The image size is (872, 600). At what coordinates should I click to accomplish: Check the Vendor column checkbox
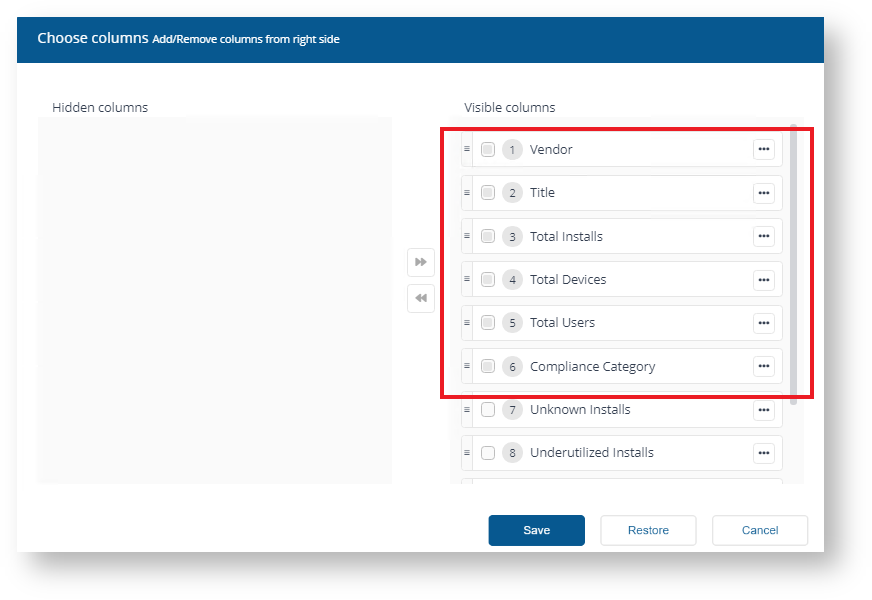pos(488,150)
